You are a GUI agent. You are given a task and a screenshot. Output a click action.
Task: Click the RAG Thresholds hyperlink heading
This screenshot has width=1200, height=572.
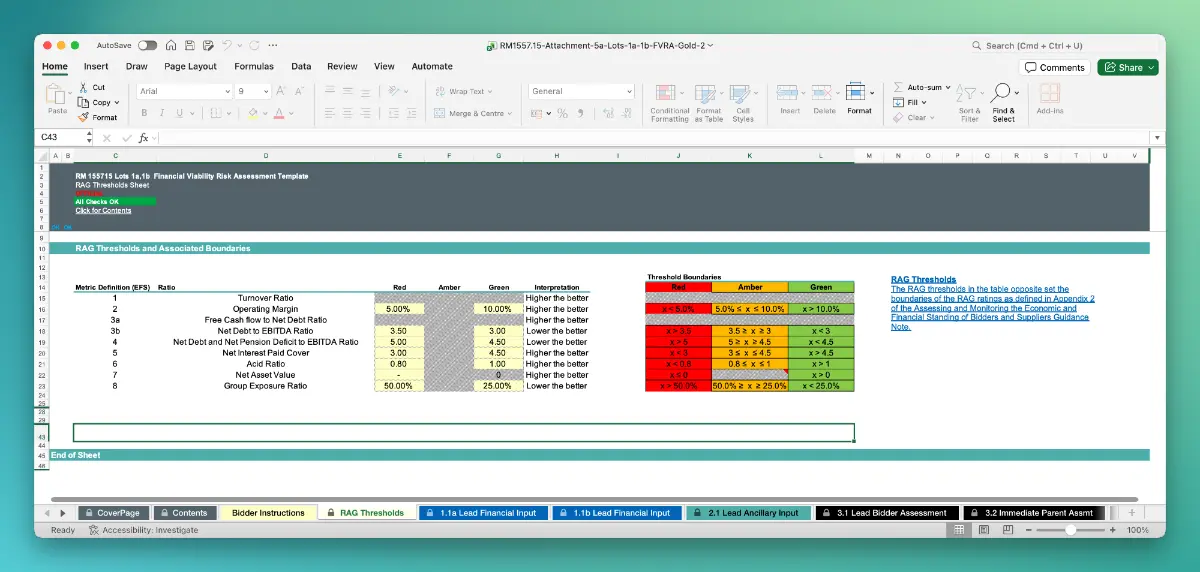923,279
